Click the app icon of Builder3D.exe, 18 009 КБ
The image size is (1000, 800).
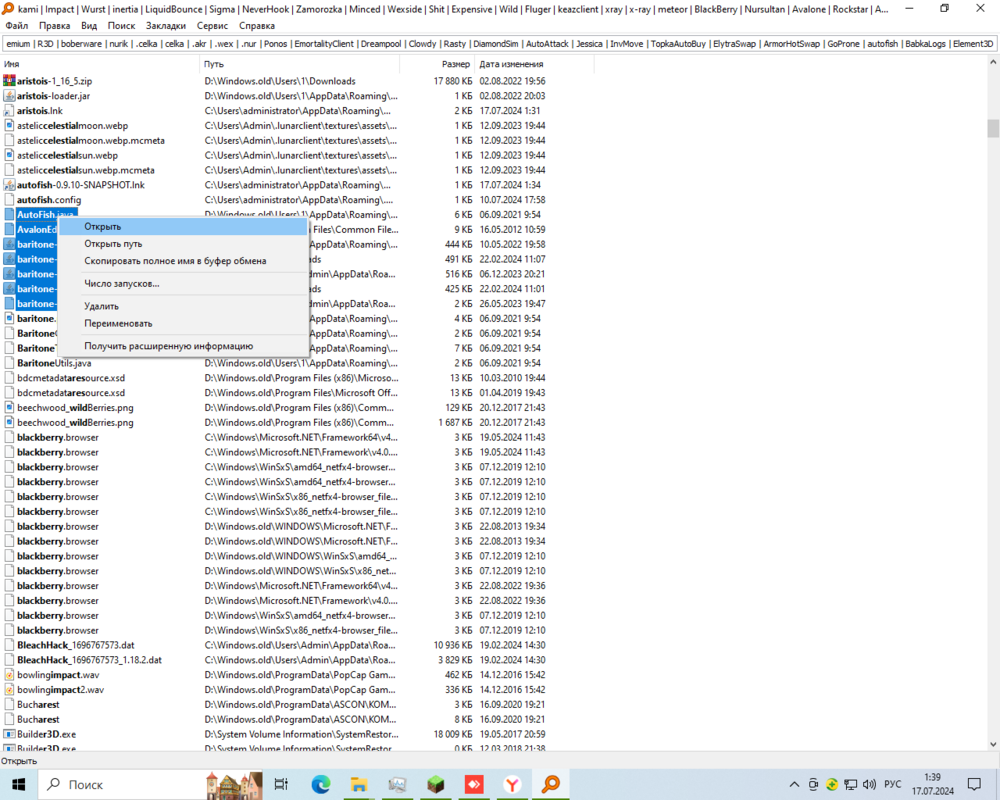(x=9, y=734)
